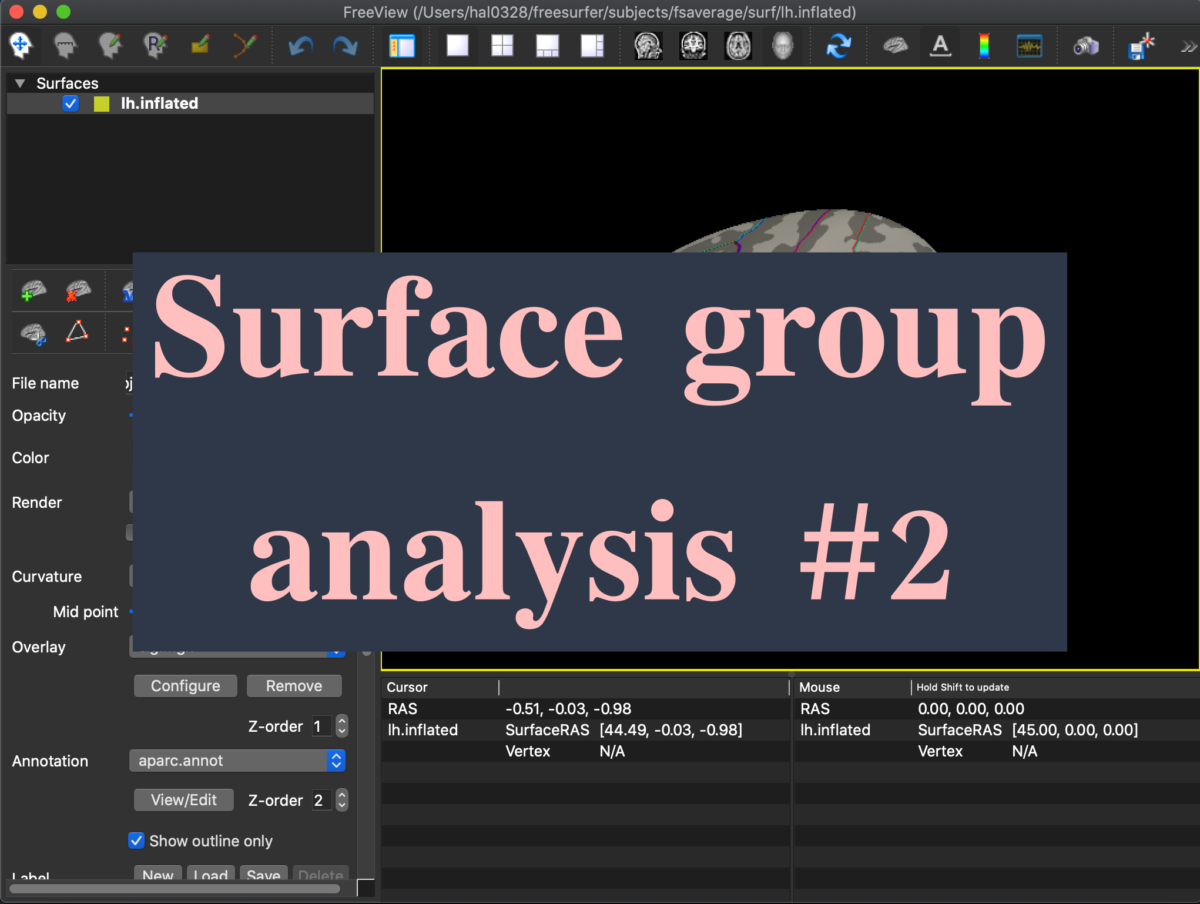The image size is (1200, 904).
Task: Switch to the sagittal slice view
Action: (647, 45)
